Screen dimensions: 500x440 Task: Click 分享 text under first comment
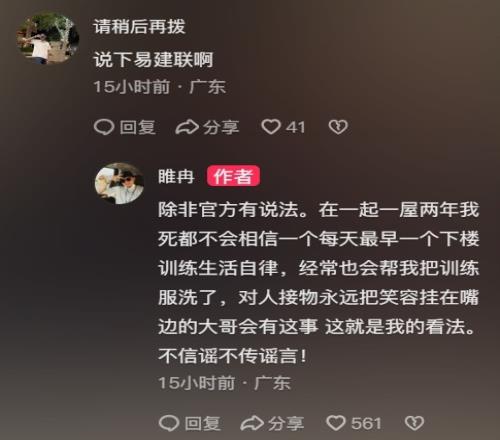(x=221, y=127)
